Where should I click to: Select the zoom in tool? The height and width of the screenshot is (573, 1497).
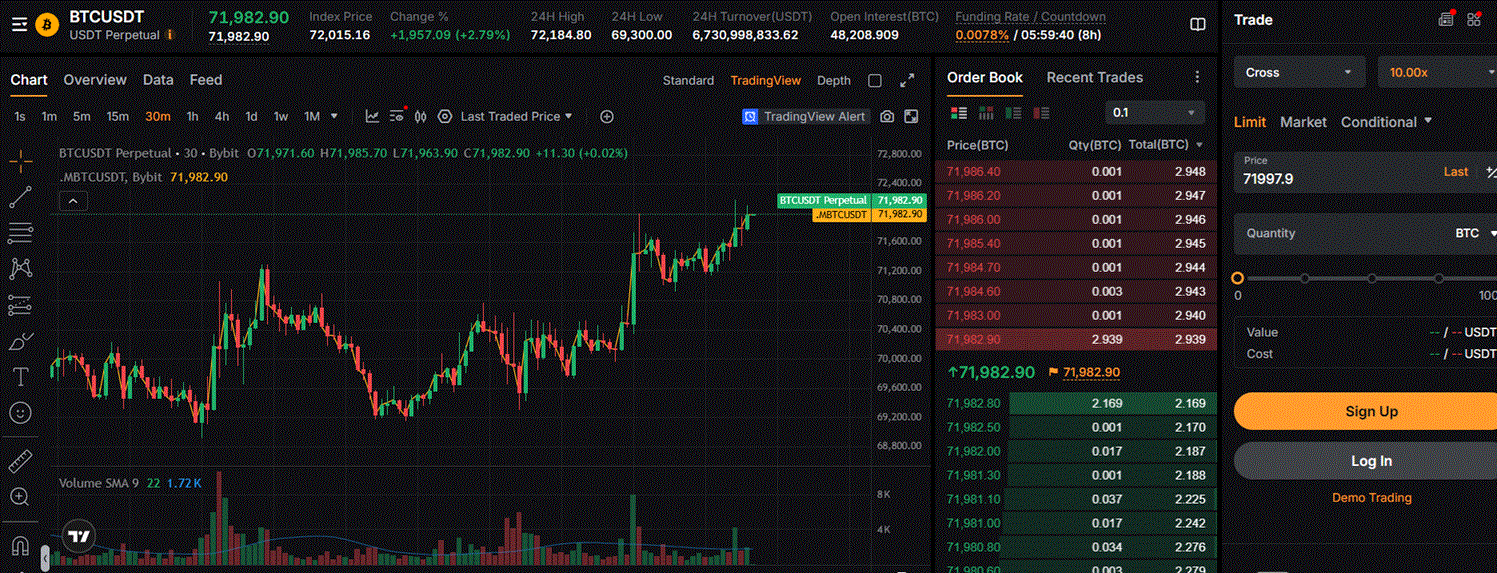(20, 496)
